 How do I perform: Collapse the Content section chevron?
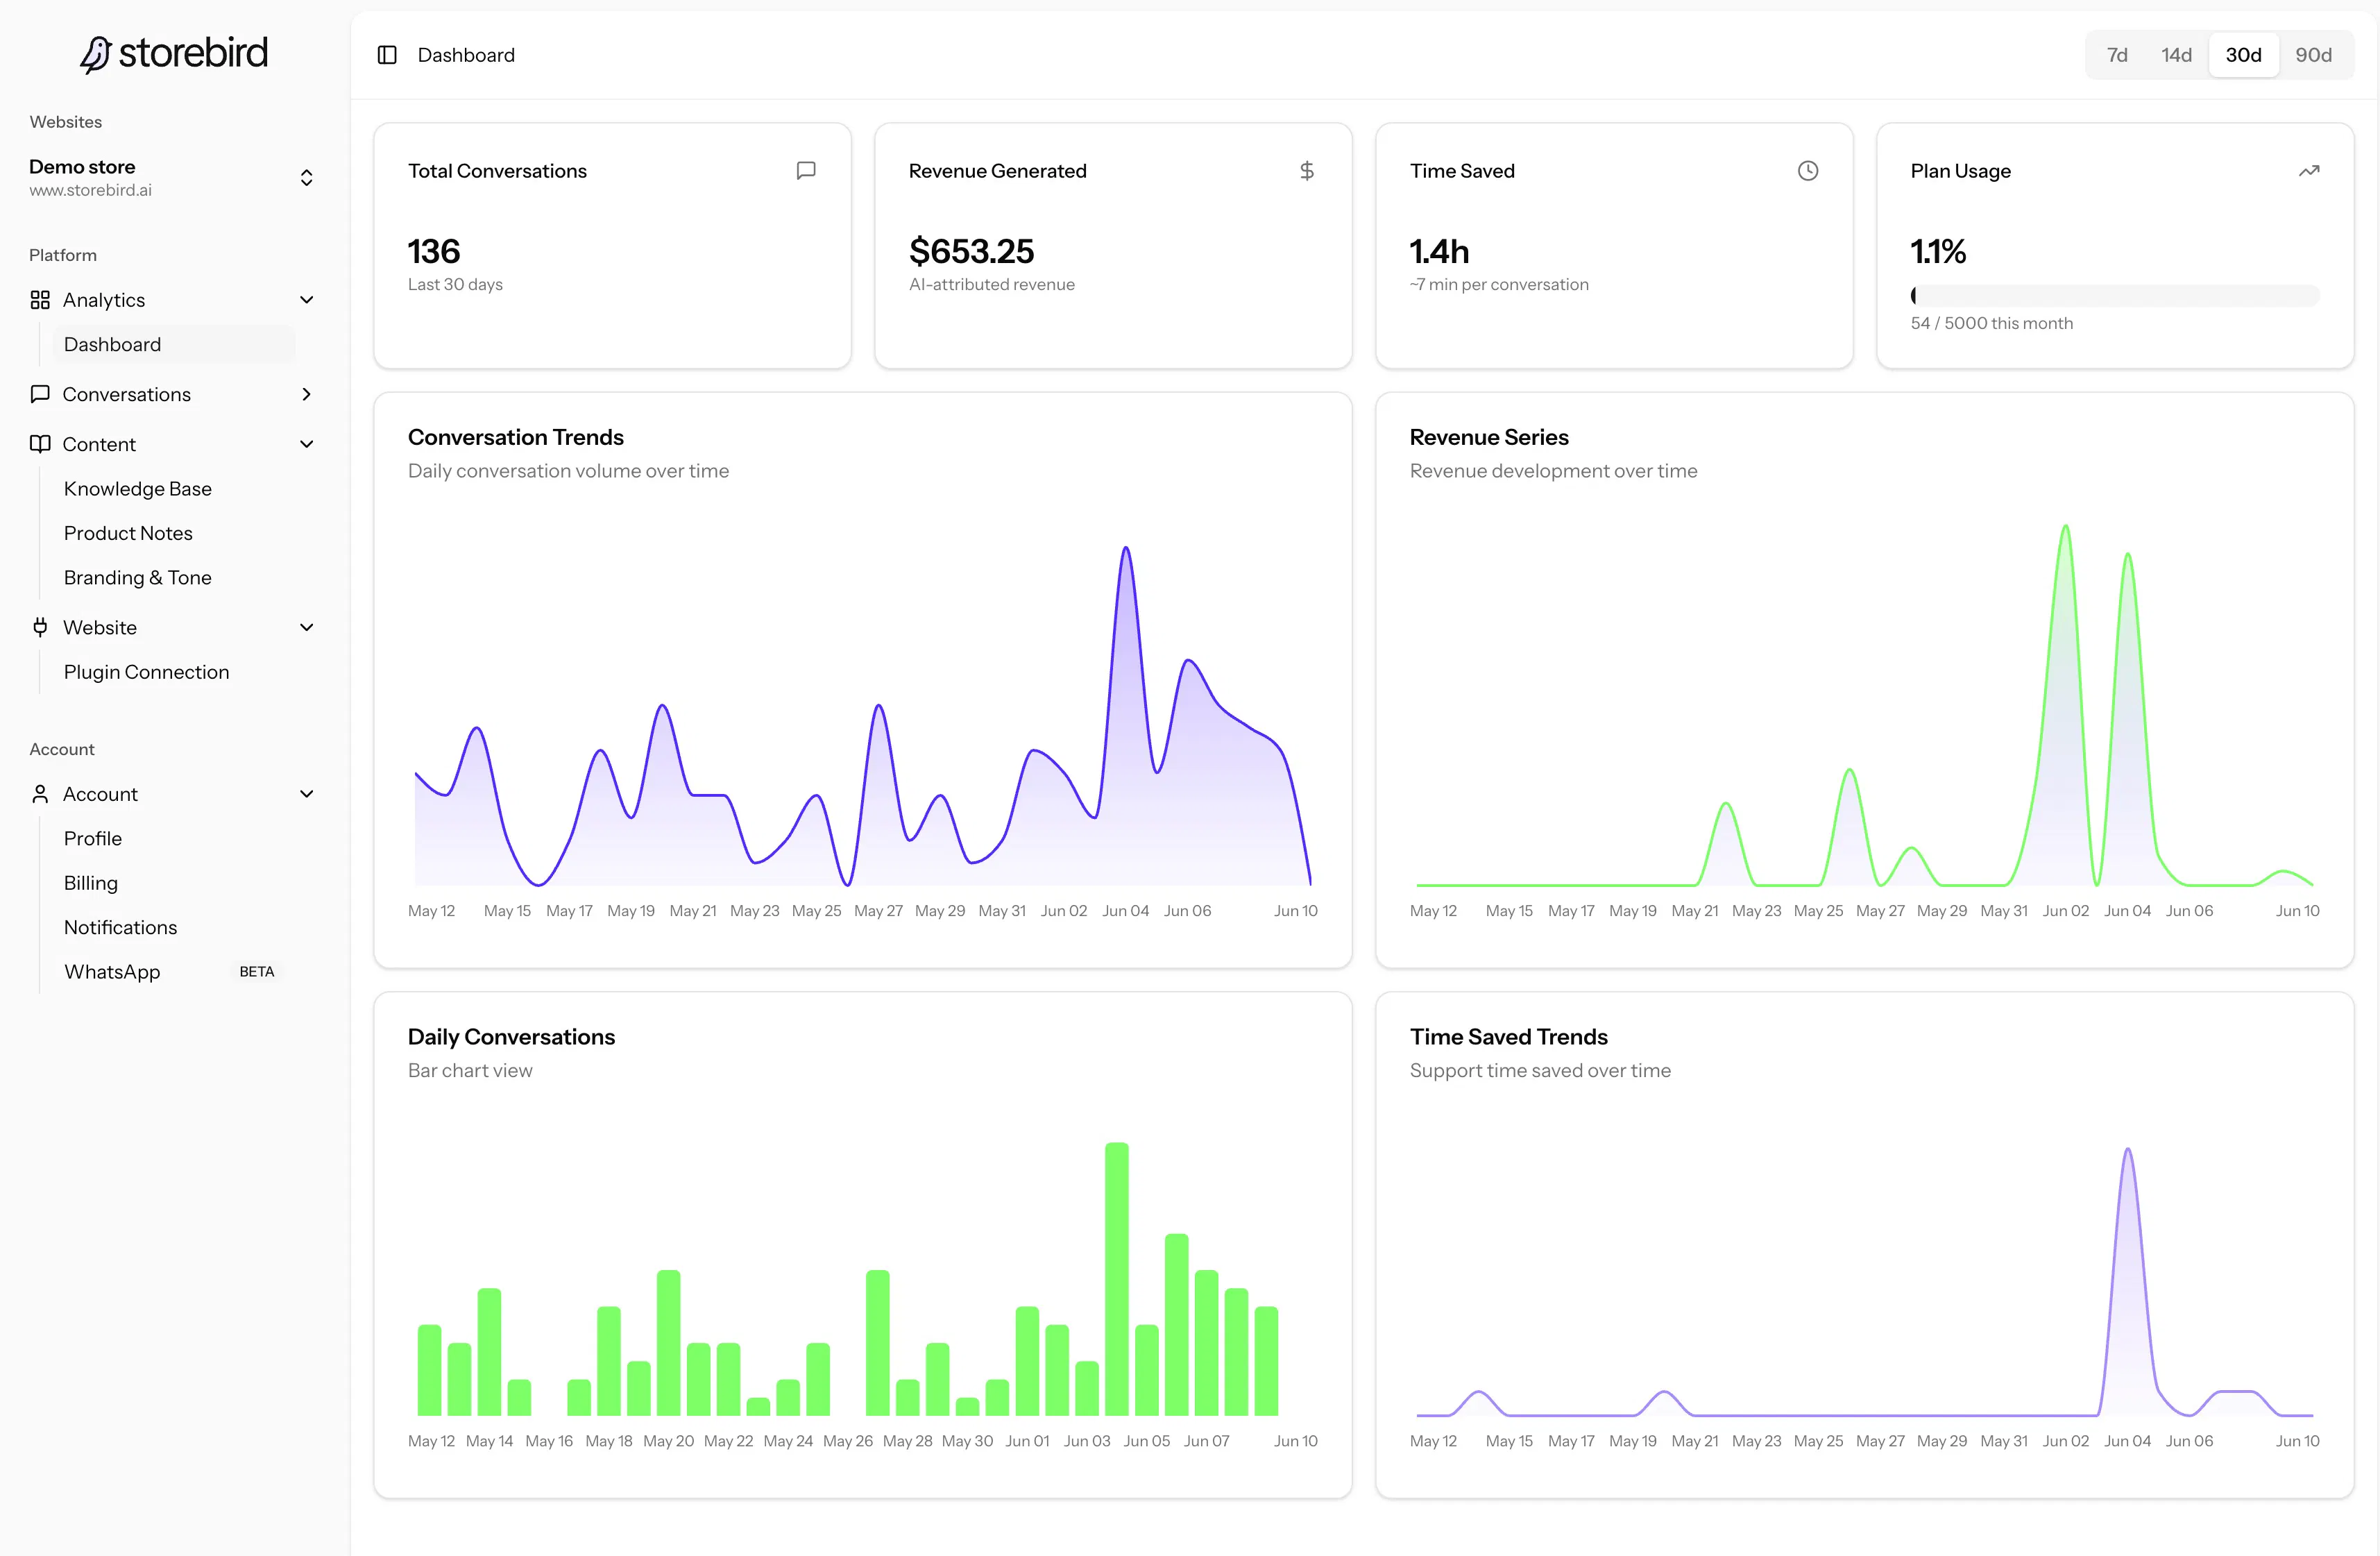(307, 444)
